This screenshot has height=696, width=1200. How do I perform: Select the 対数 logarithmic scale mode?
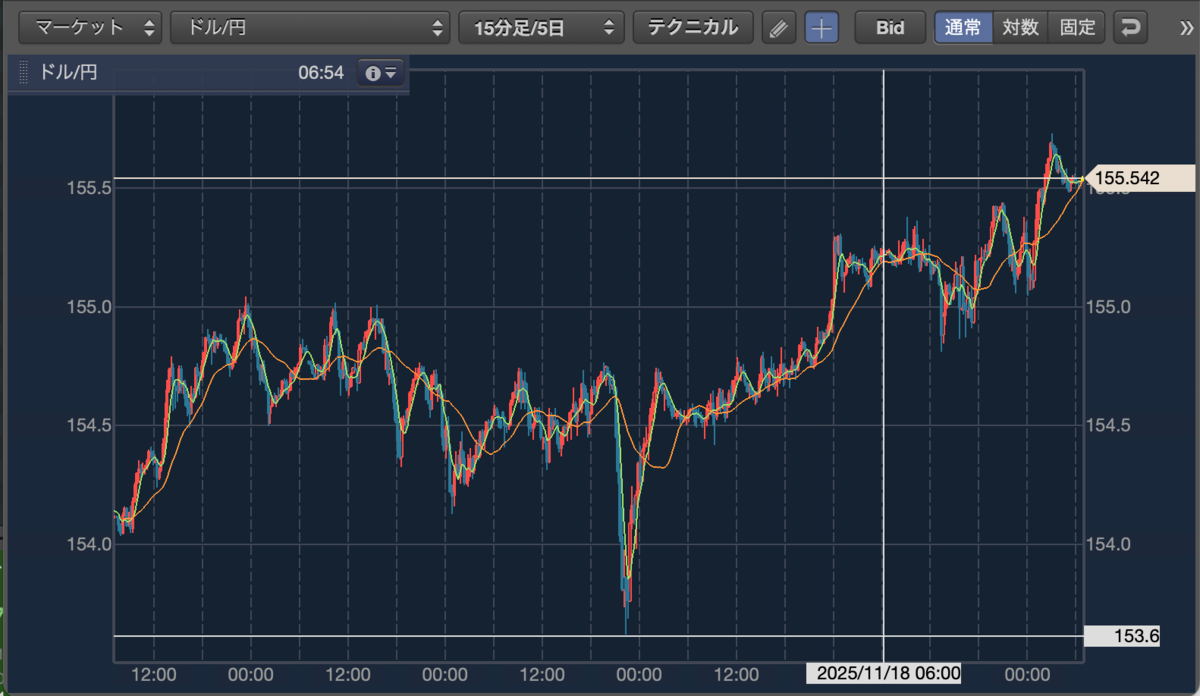[x=1021, y=28]
